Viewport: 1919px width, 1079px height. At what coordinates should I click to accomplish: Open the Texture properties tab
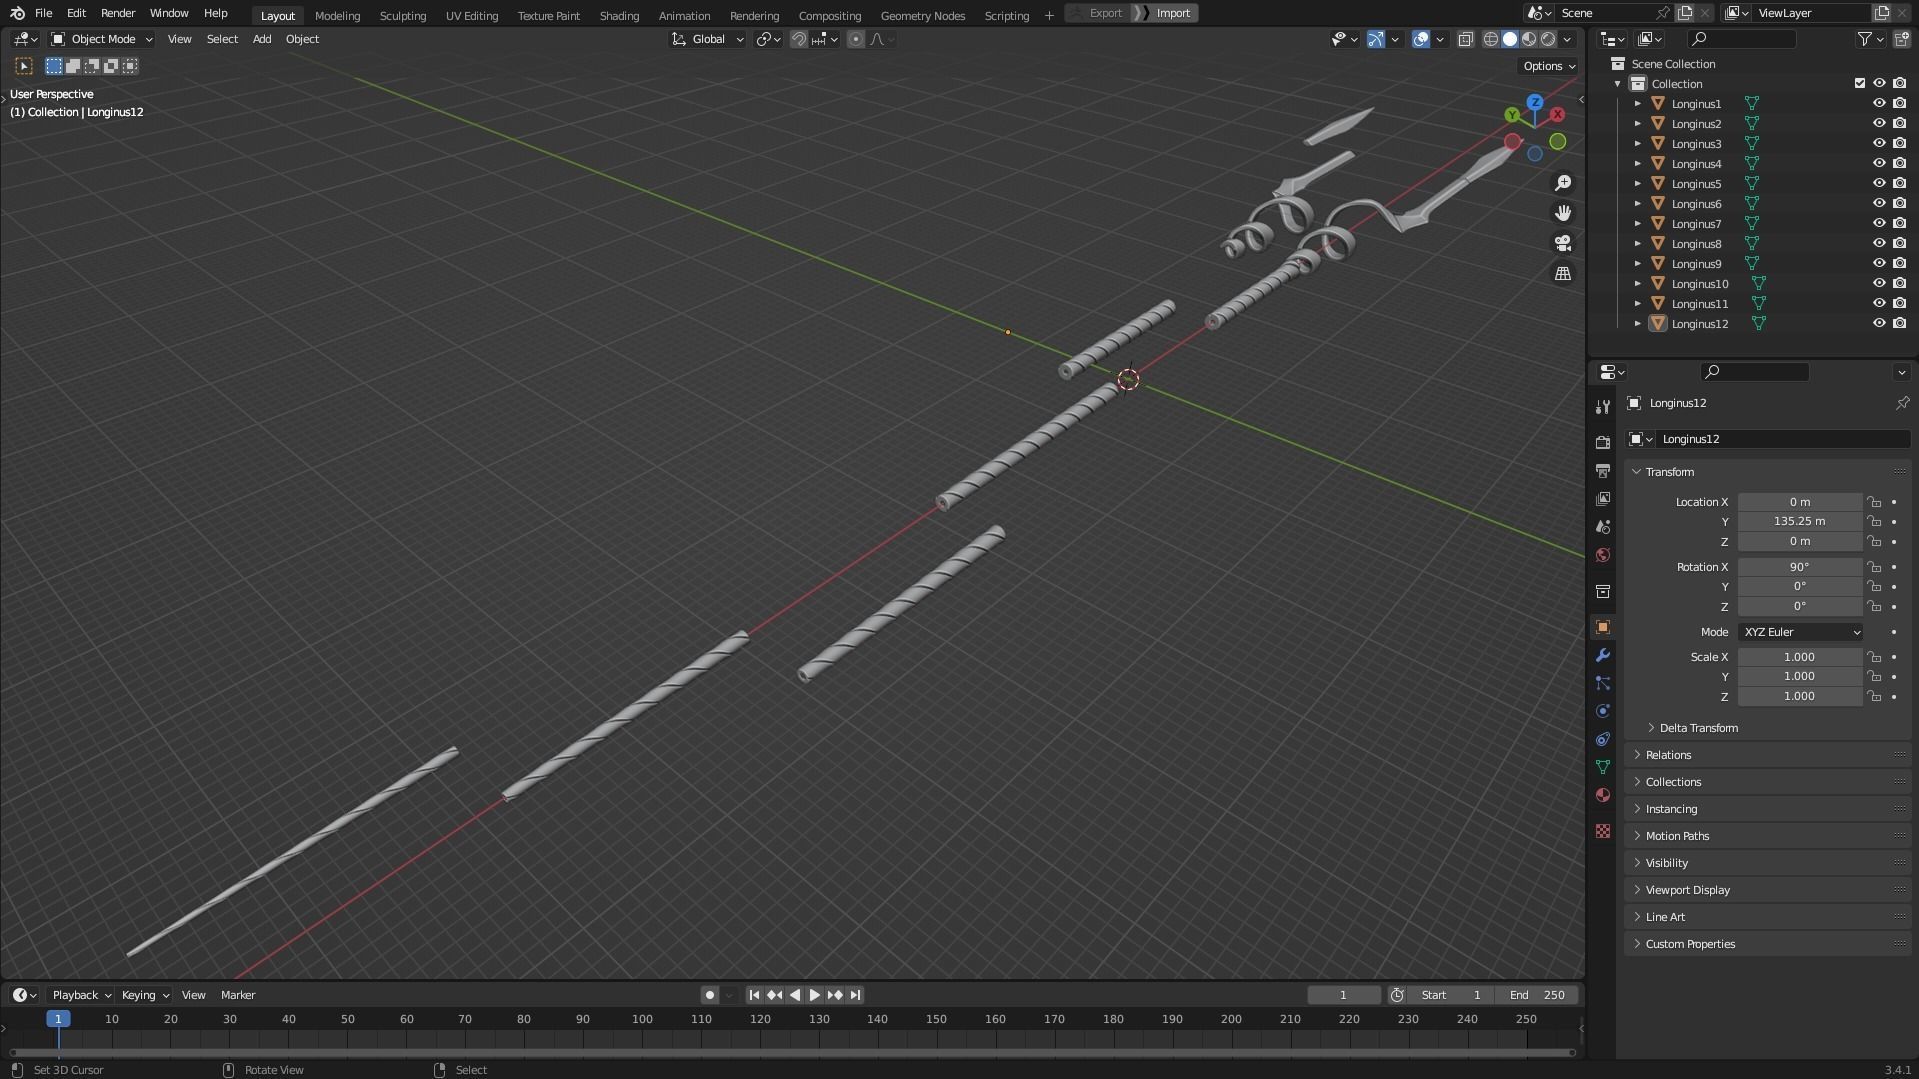(x=1603, y=831)
